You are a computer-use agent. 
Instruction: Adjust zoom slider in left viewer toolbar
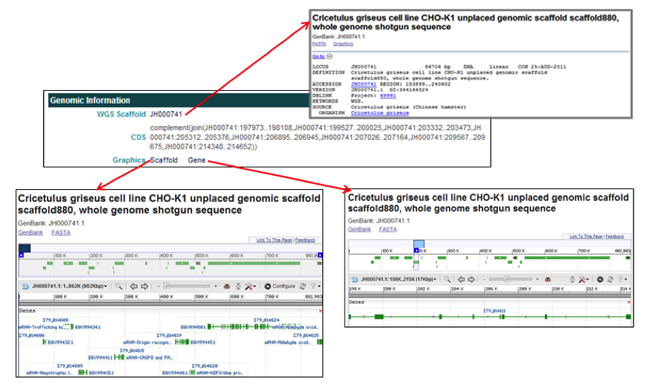pyautogui.click(x=187, y=286)
